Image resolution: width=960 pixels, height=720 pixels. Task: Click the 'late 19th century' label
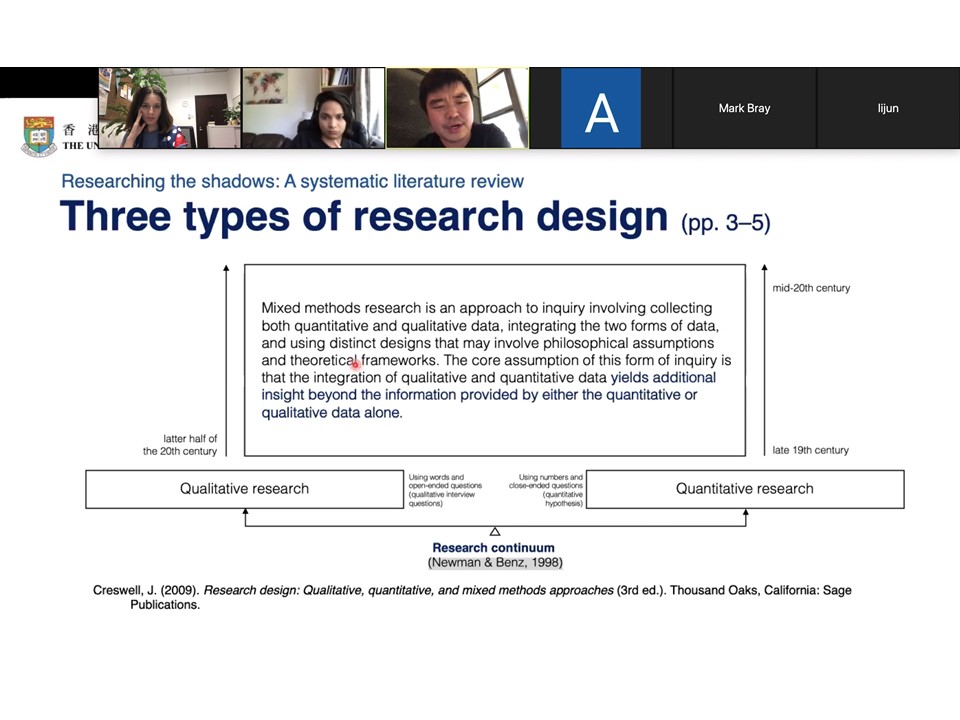(811, 450)
